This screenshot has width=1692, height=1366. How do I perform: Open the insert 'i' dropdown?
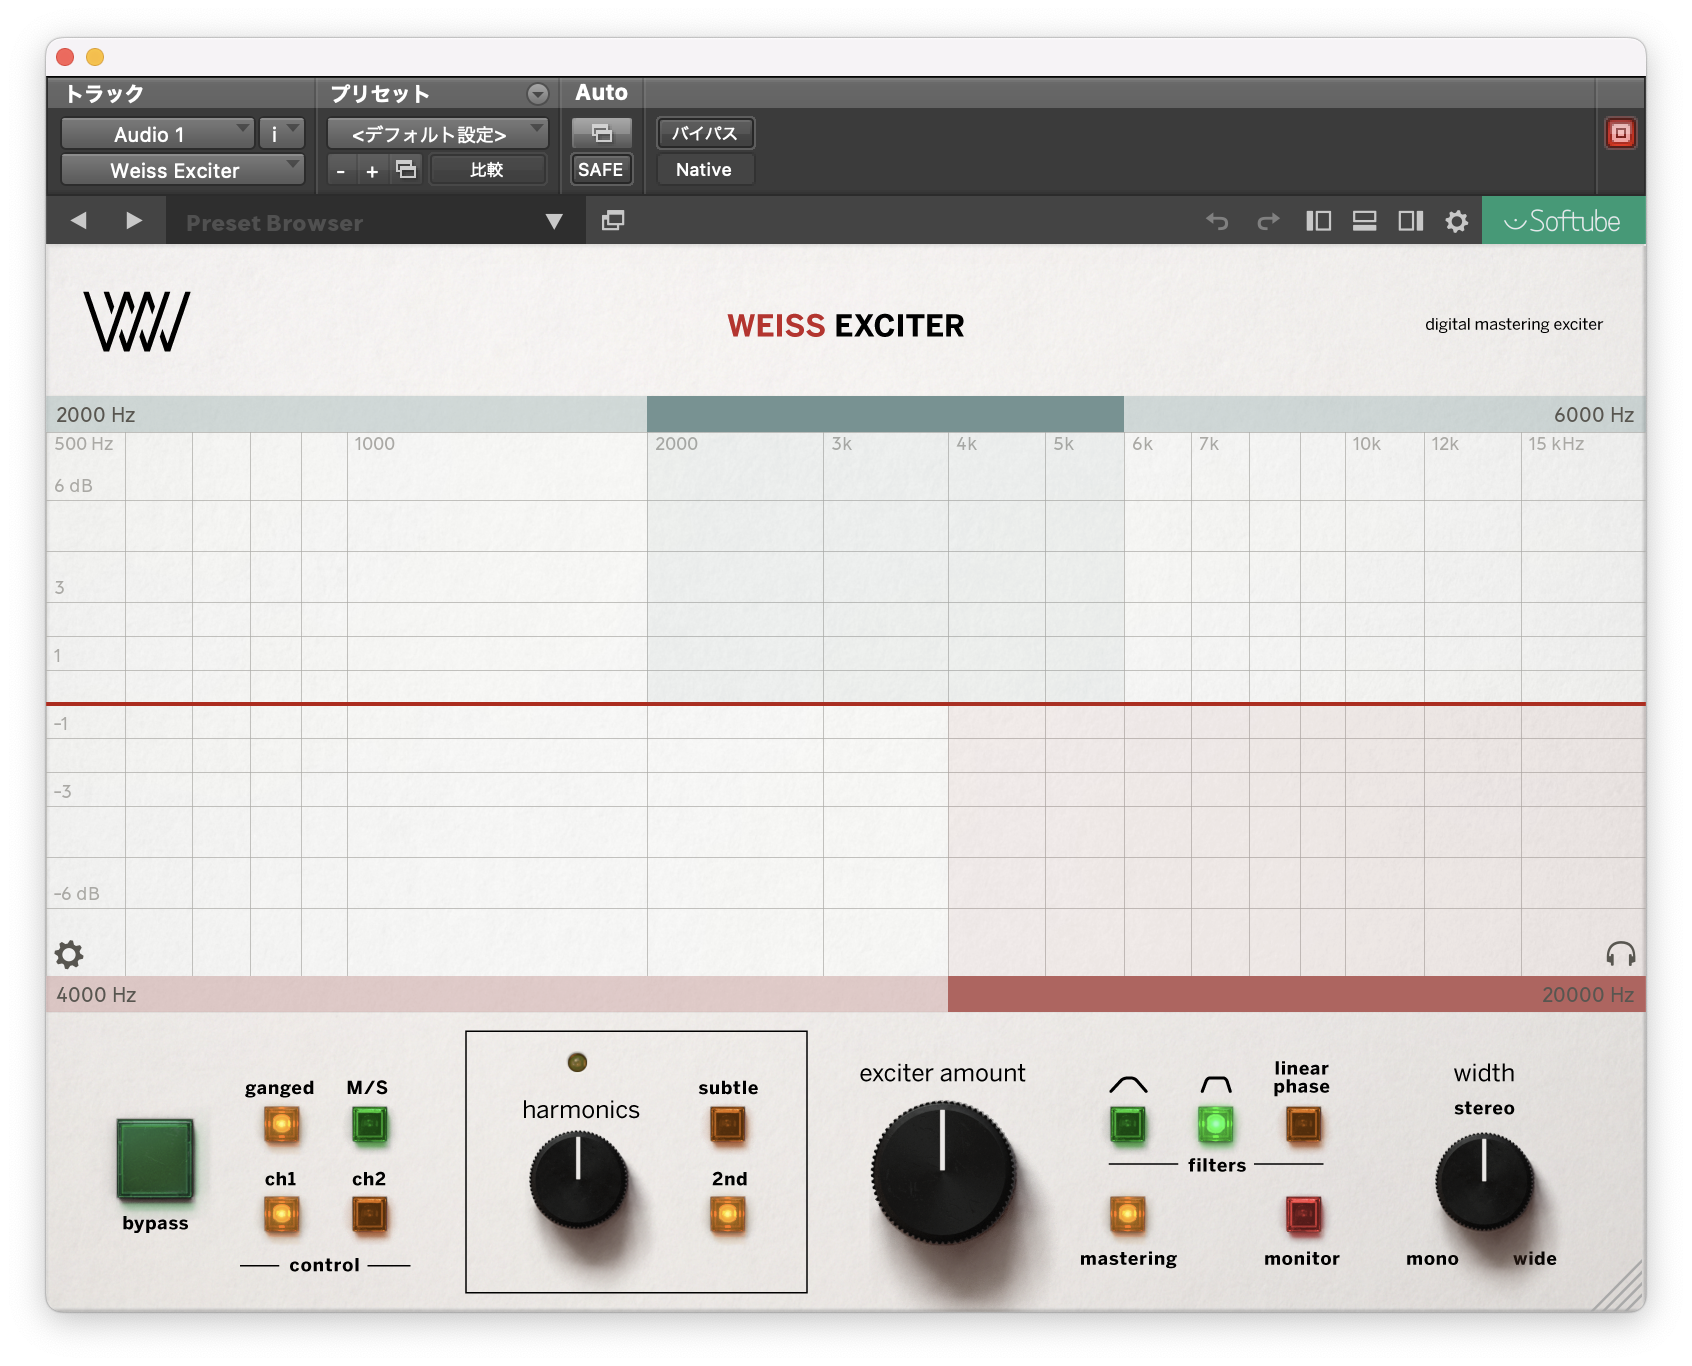pos(281,134)
